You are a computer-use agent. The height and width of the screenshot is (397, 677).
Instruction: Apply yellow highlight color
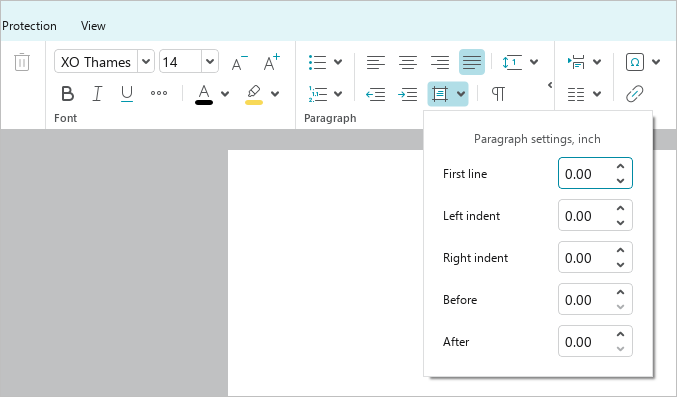(254, 94)
